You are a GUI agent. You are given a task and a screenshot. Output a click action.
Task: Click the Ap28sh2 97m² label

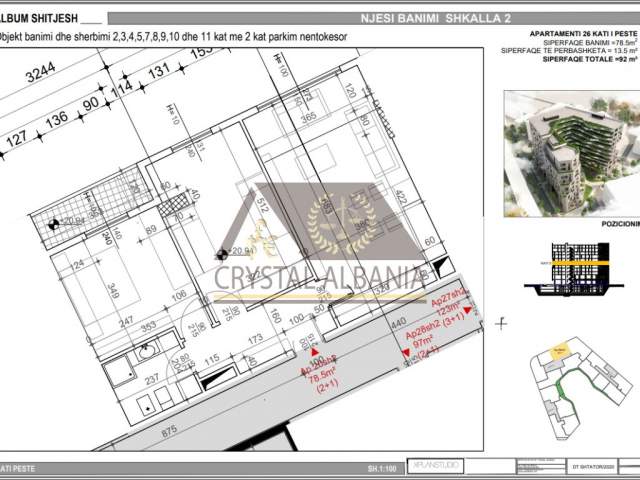(x=423, y=341)
